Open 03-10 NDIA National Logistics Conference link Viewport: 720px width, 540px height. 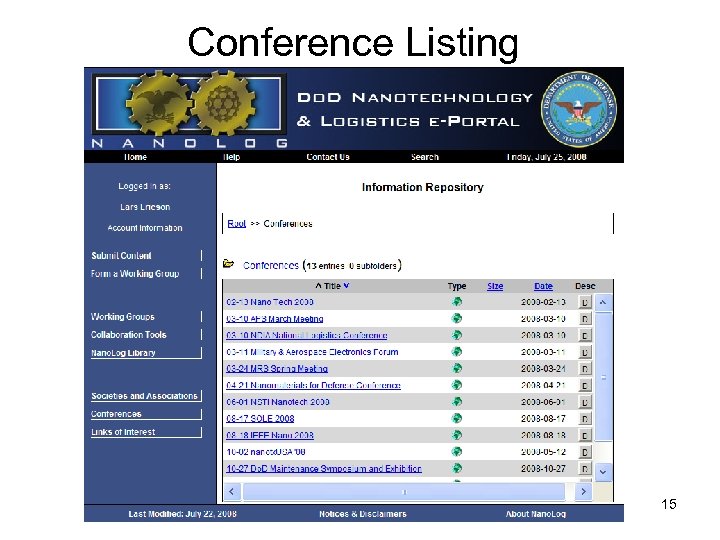point(307,335)
